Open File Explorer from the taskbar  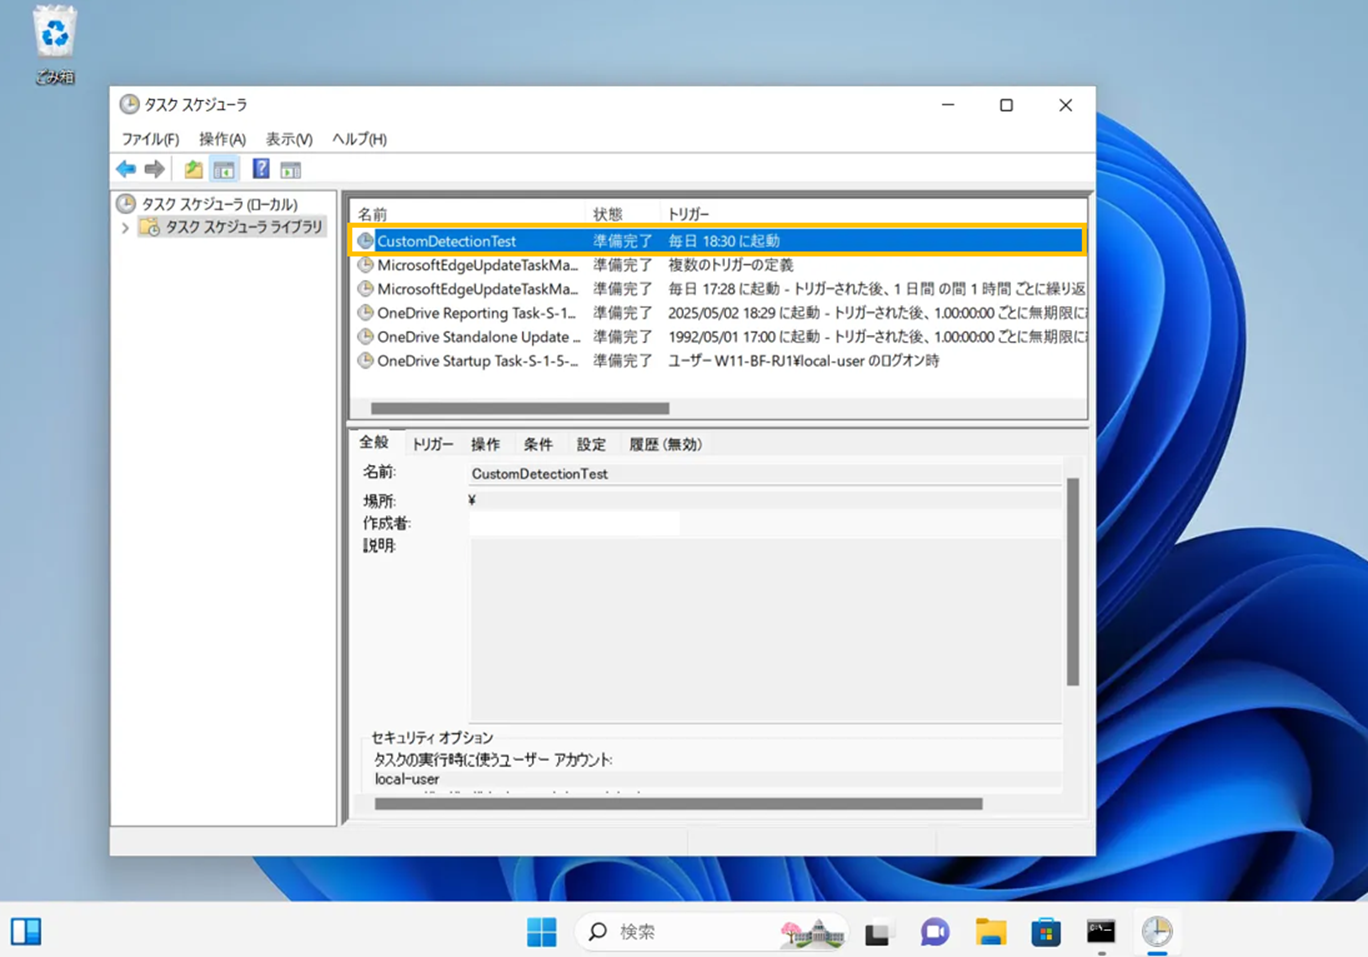click(x=990, y=932)
